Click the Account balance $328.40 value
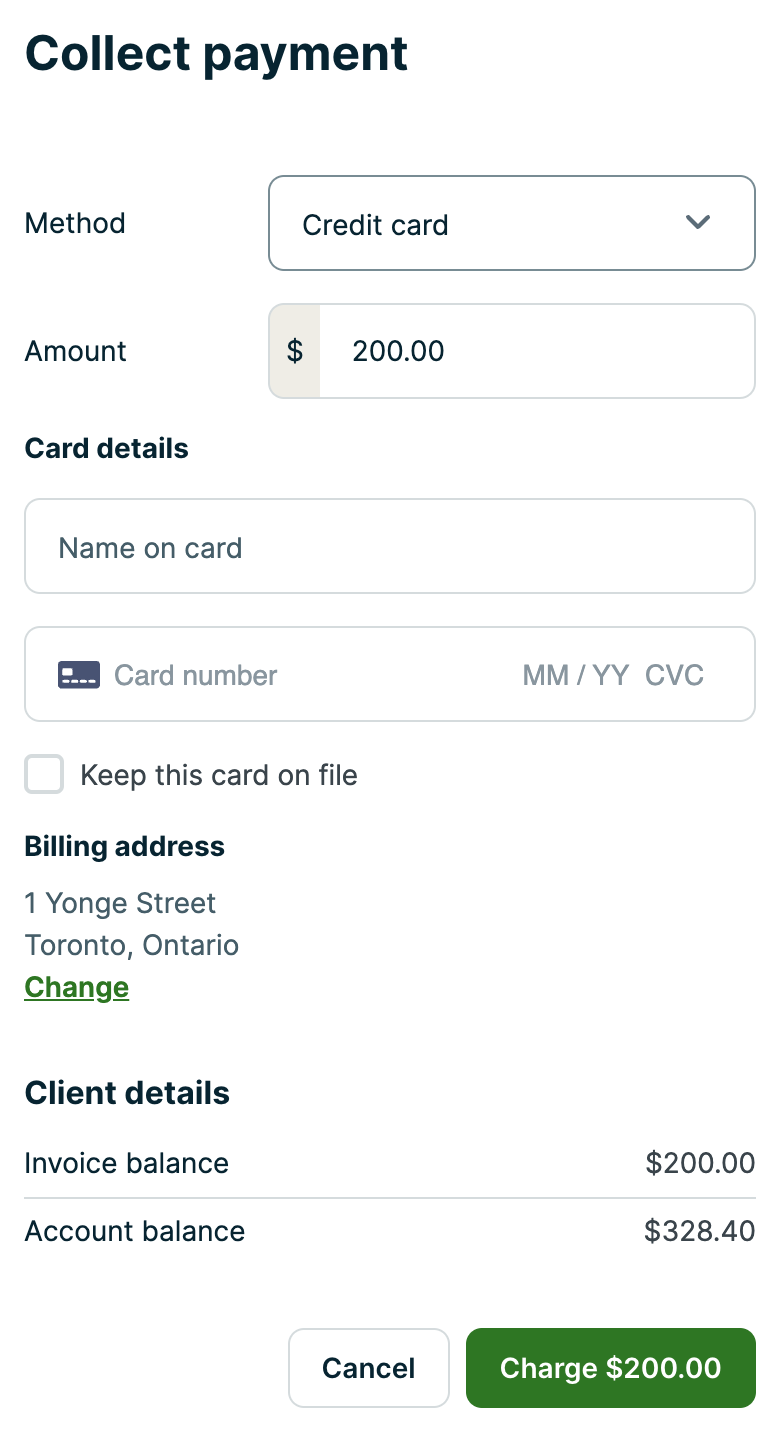Viewport: 780px width, 1436px height. pyautogui.click(x=699, y=1231)
